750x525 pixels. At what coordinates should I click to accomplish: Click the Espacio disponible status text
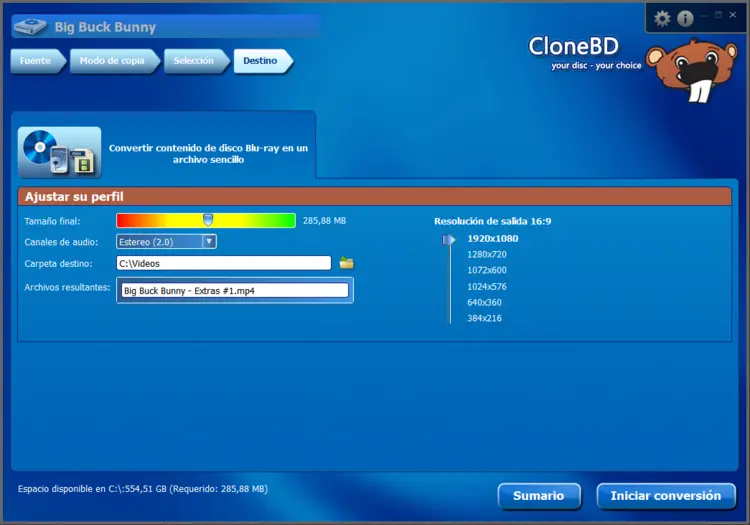pyautogui.click(x=143, y=489)
